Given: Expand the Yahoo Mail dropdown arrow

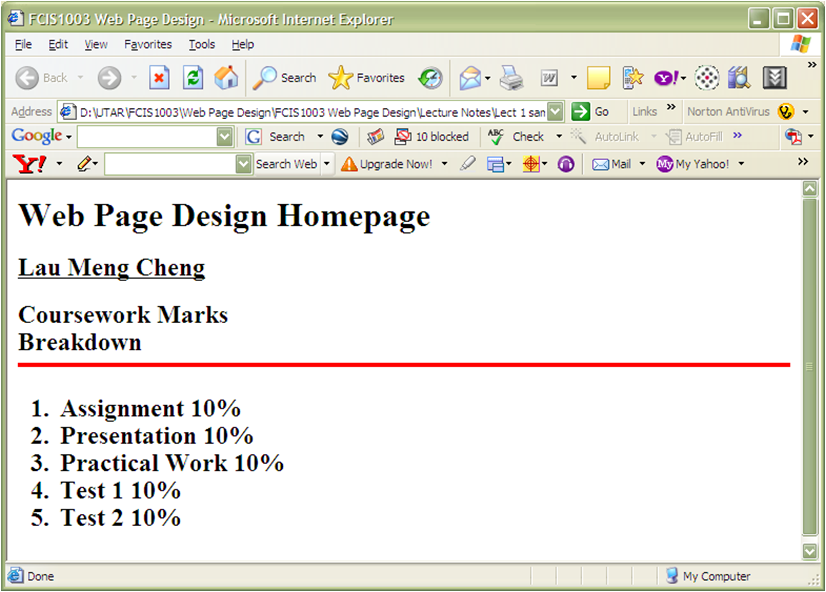Looking at the screenshot, I should [x=642, y=164].
